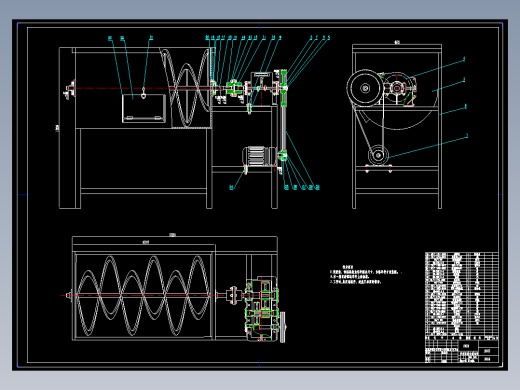This screenshot has height=390, width=520.
Task: Select the technical requirements text note
Action: [x=364, y=275]
